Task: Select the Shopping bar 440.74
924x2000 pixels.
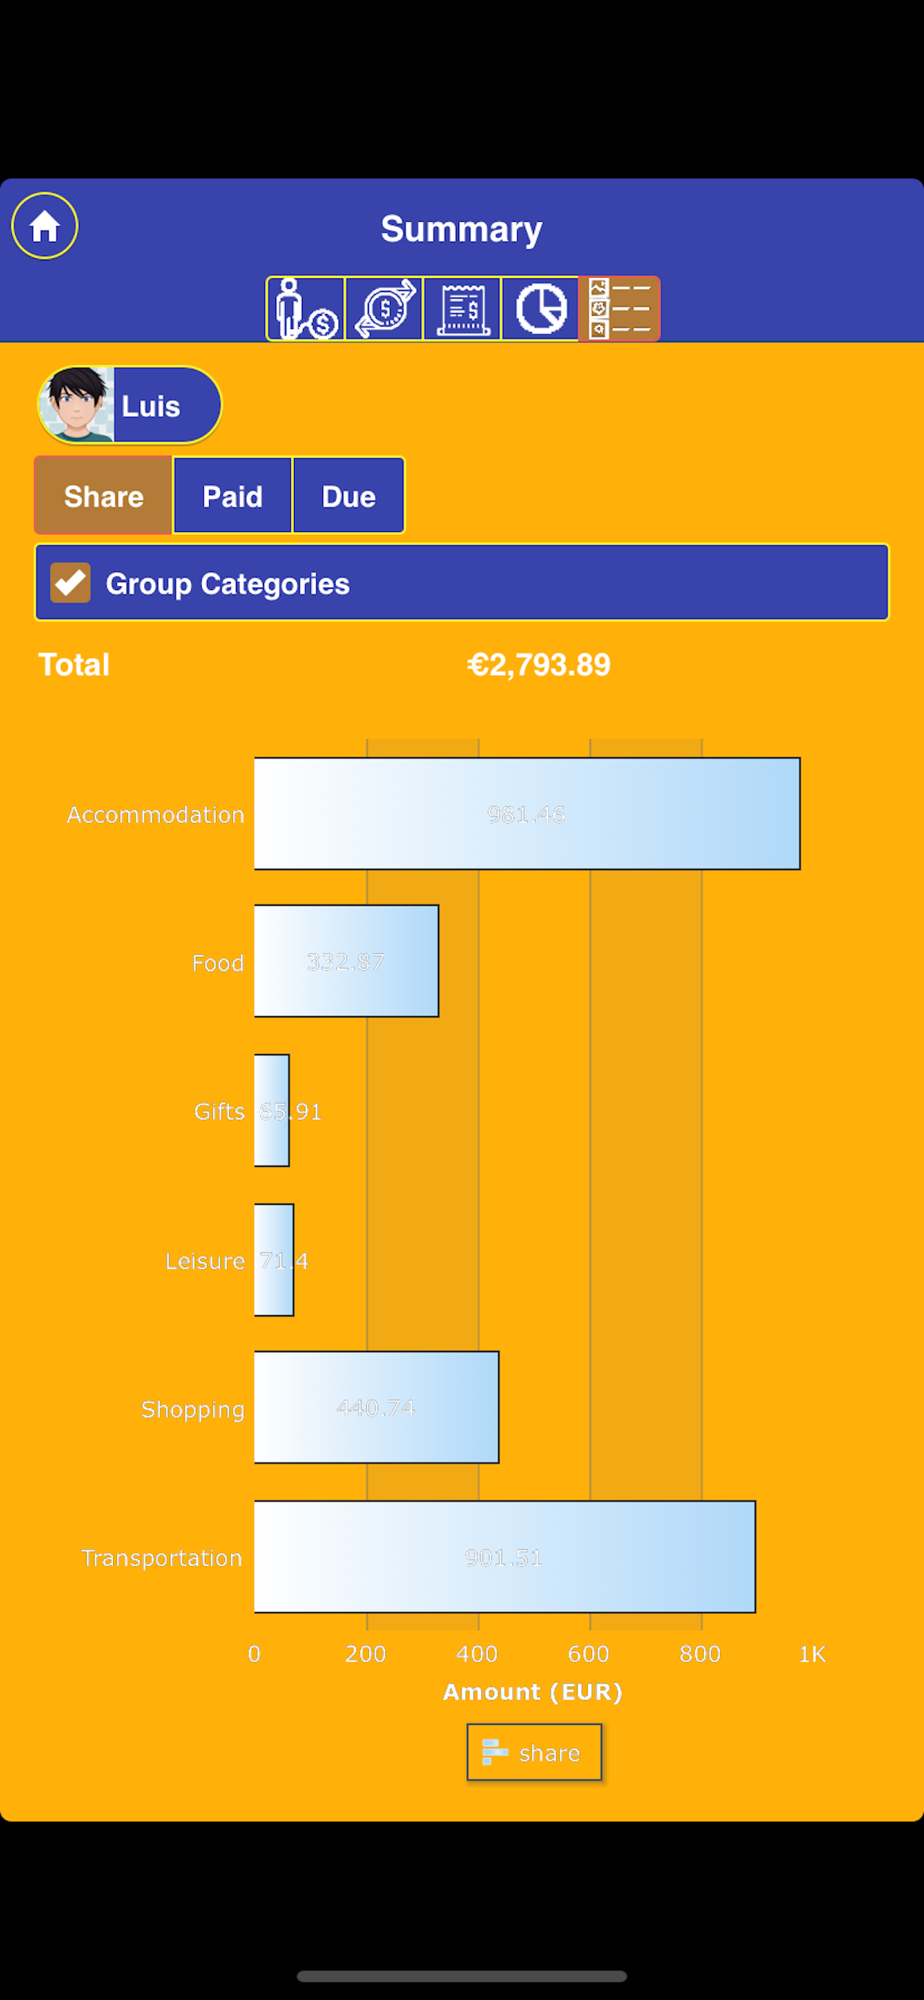Action: tap(377, 1408)
